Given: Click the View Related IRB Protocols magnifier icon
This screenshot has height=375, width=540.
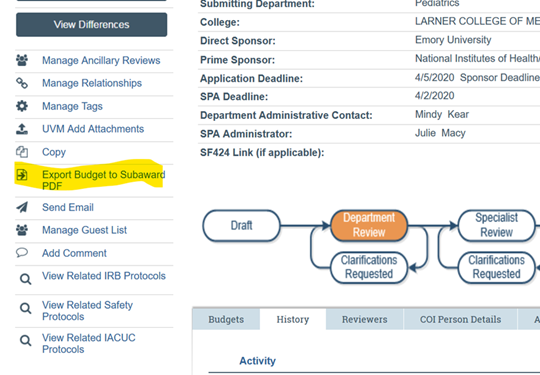Looking at the screenshot, I should click(x=25, y=279).
